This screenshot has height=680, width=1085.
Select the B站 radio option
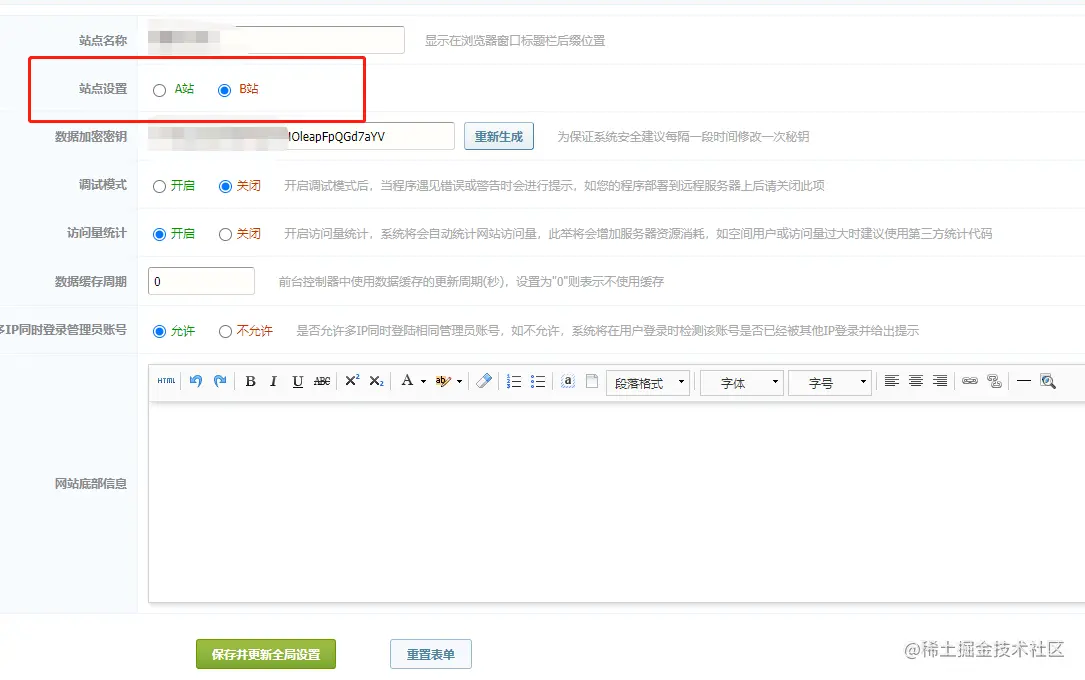click(224, 91)
